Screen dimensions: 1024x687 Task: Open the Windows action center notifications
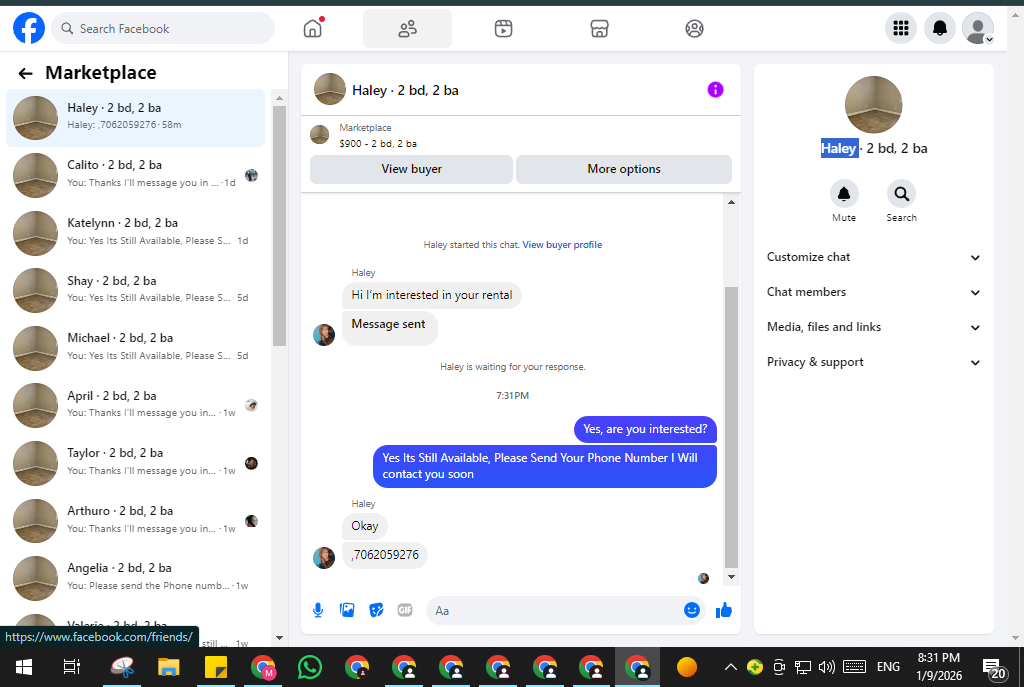(994, 667)
